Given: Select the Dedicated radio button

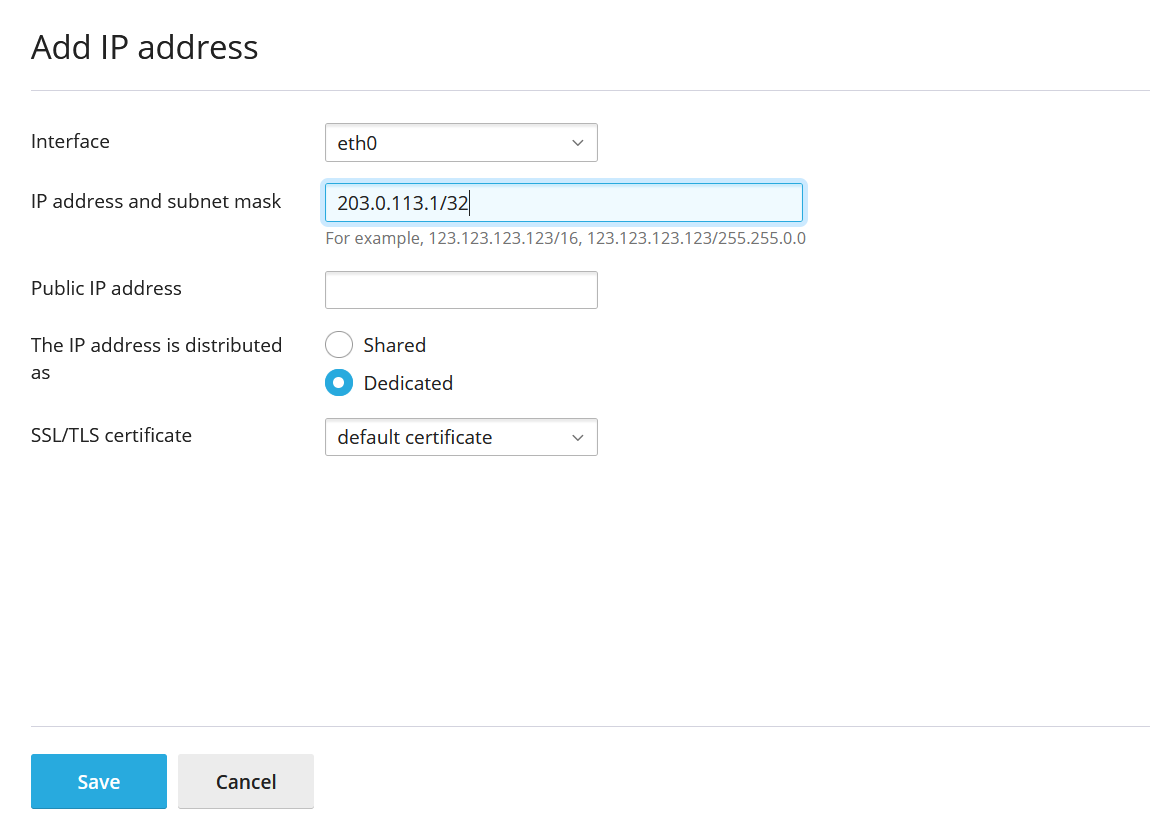Looking at the screenshot, I should click(x=338, y=382).
